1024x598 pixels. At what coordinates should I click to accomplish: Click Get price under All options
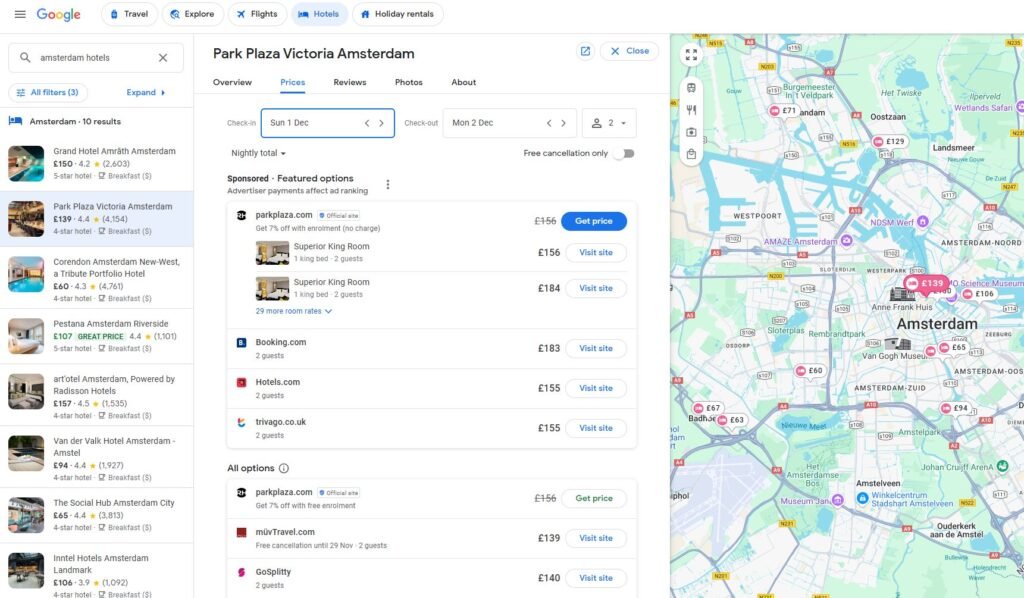594,498
